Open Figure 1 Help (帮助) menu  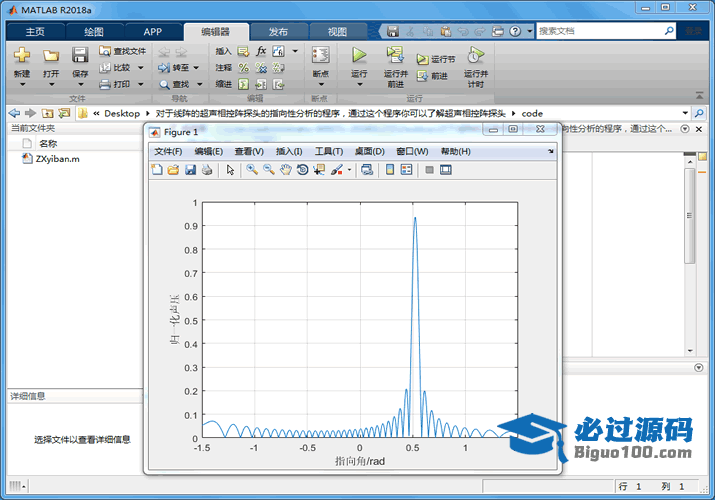pos(455,151)
